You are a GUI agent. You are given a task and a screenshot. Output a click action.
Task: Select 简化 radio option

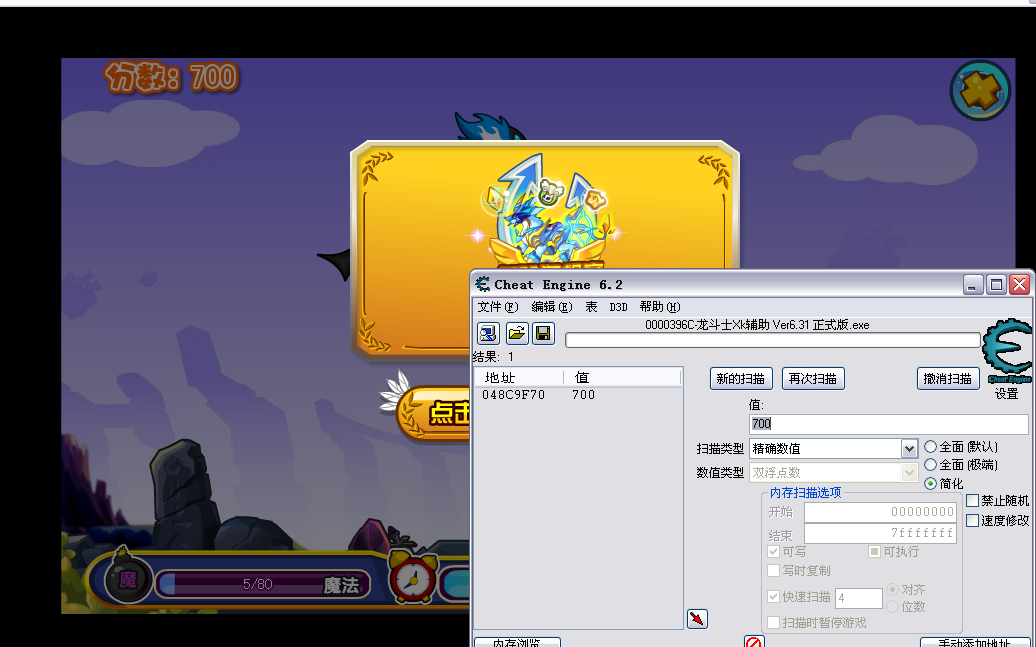tap(930, 483)
